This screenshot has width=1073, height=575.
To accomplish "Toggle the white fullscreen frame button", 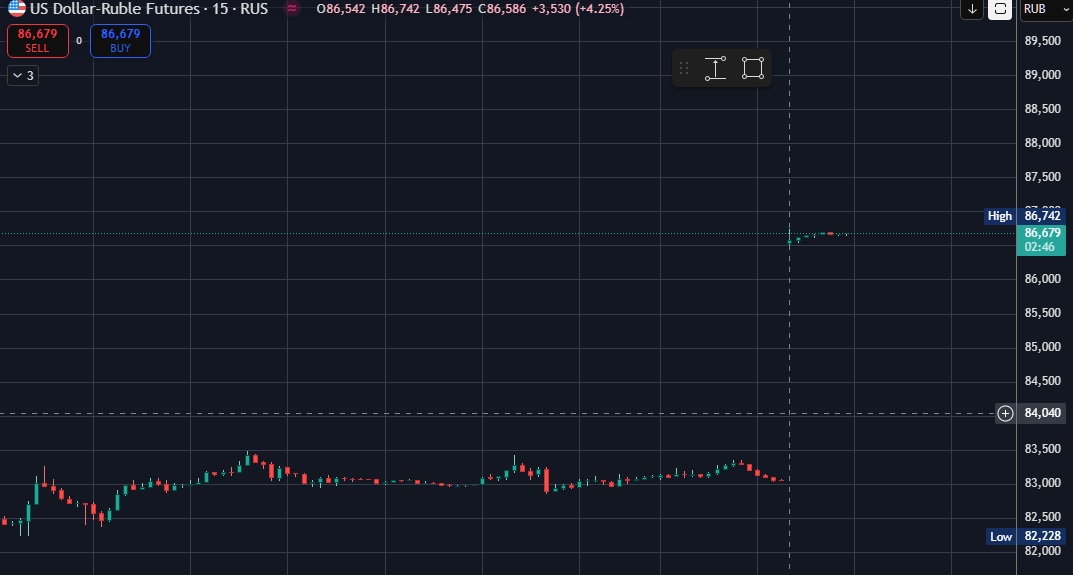I will point(999,9).
